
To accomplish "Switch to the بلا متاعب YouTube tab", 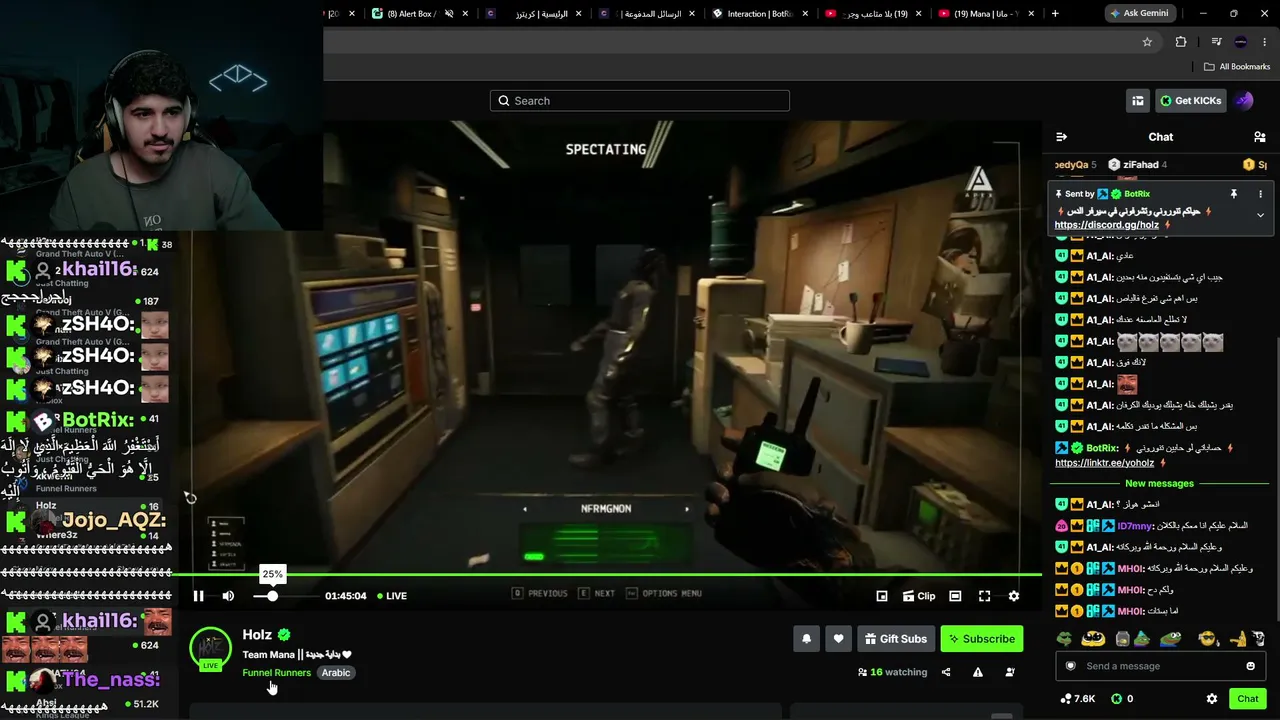I will pos(875,14).
